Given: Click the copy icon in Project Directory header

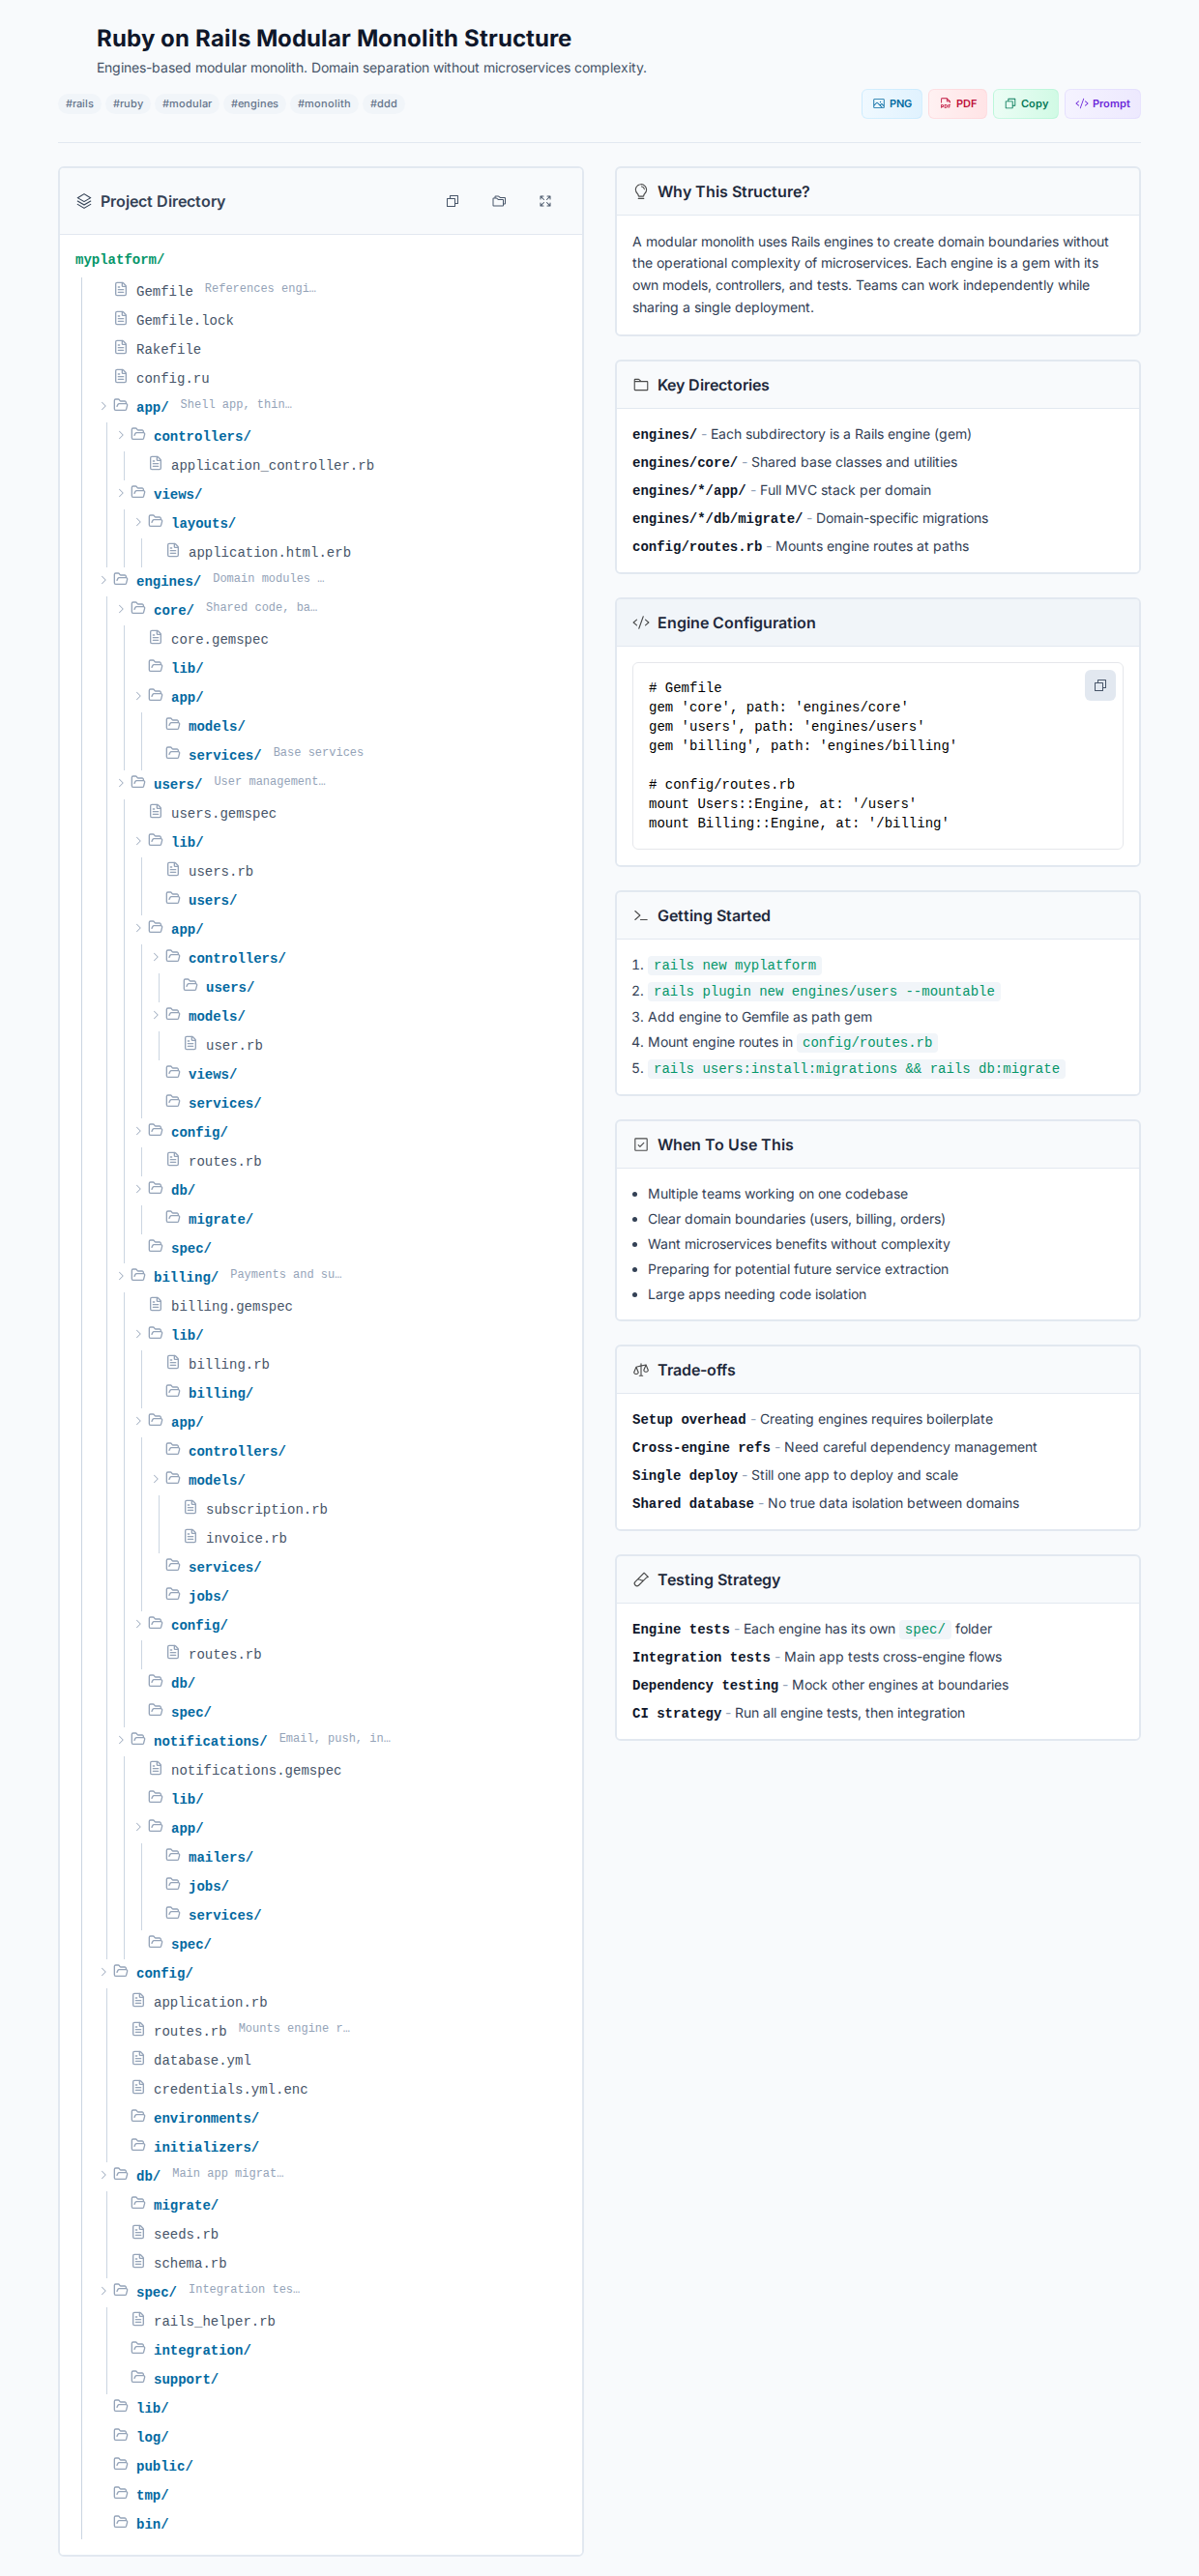Looking at the screenshot, I should [452, 201].
